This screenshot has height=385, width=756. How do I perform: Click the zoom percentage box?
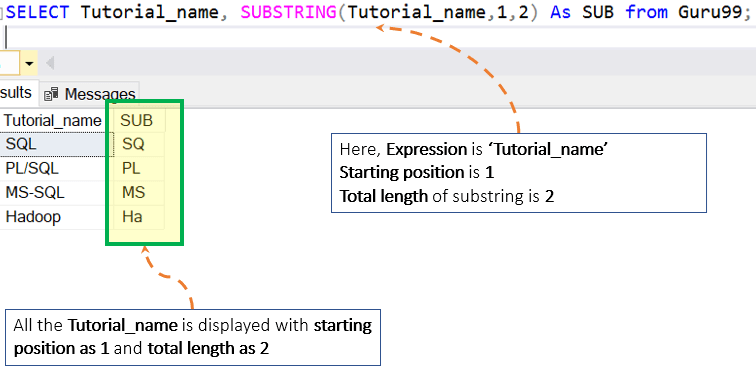coord(10,63)
